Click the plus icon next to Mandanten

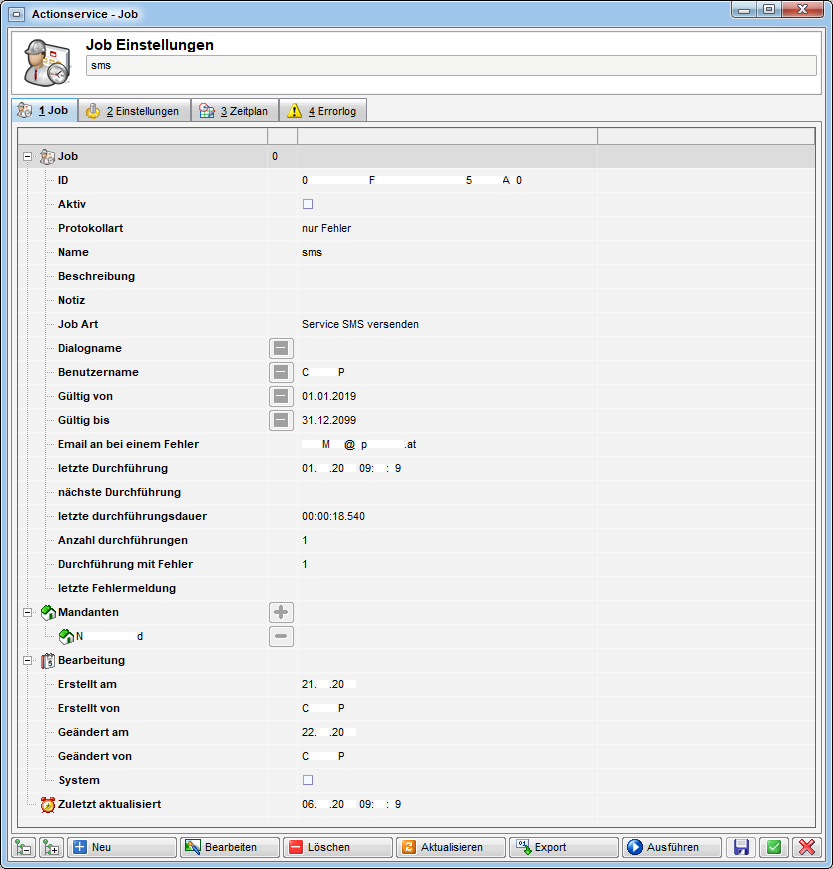click(x=281, y=612)
